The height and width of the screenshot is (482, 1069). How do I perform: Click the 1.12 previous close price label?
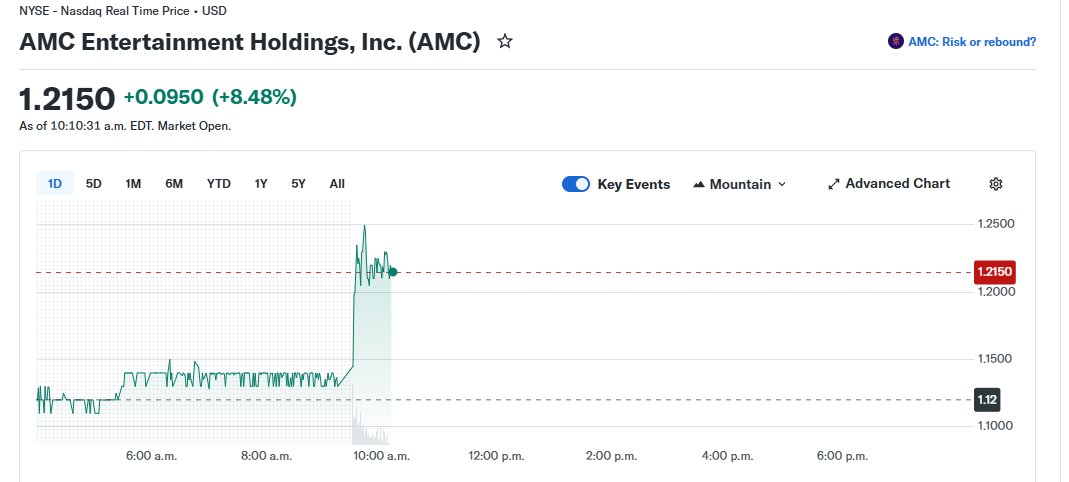click(987, 400)
